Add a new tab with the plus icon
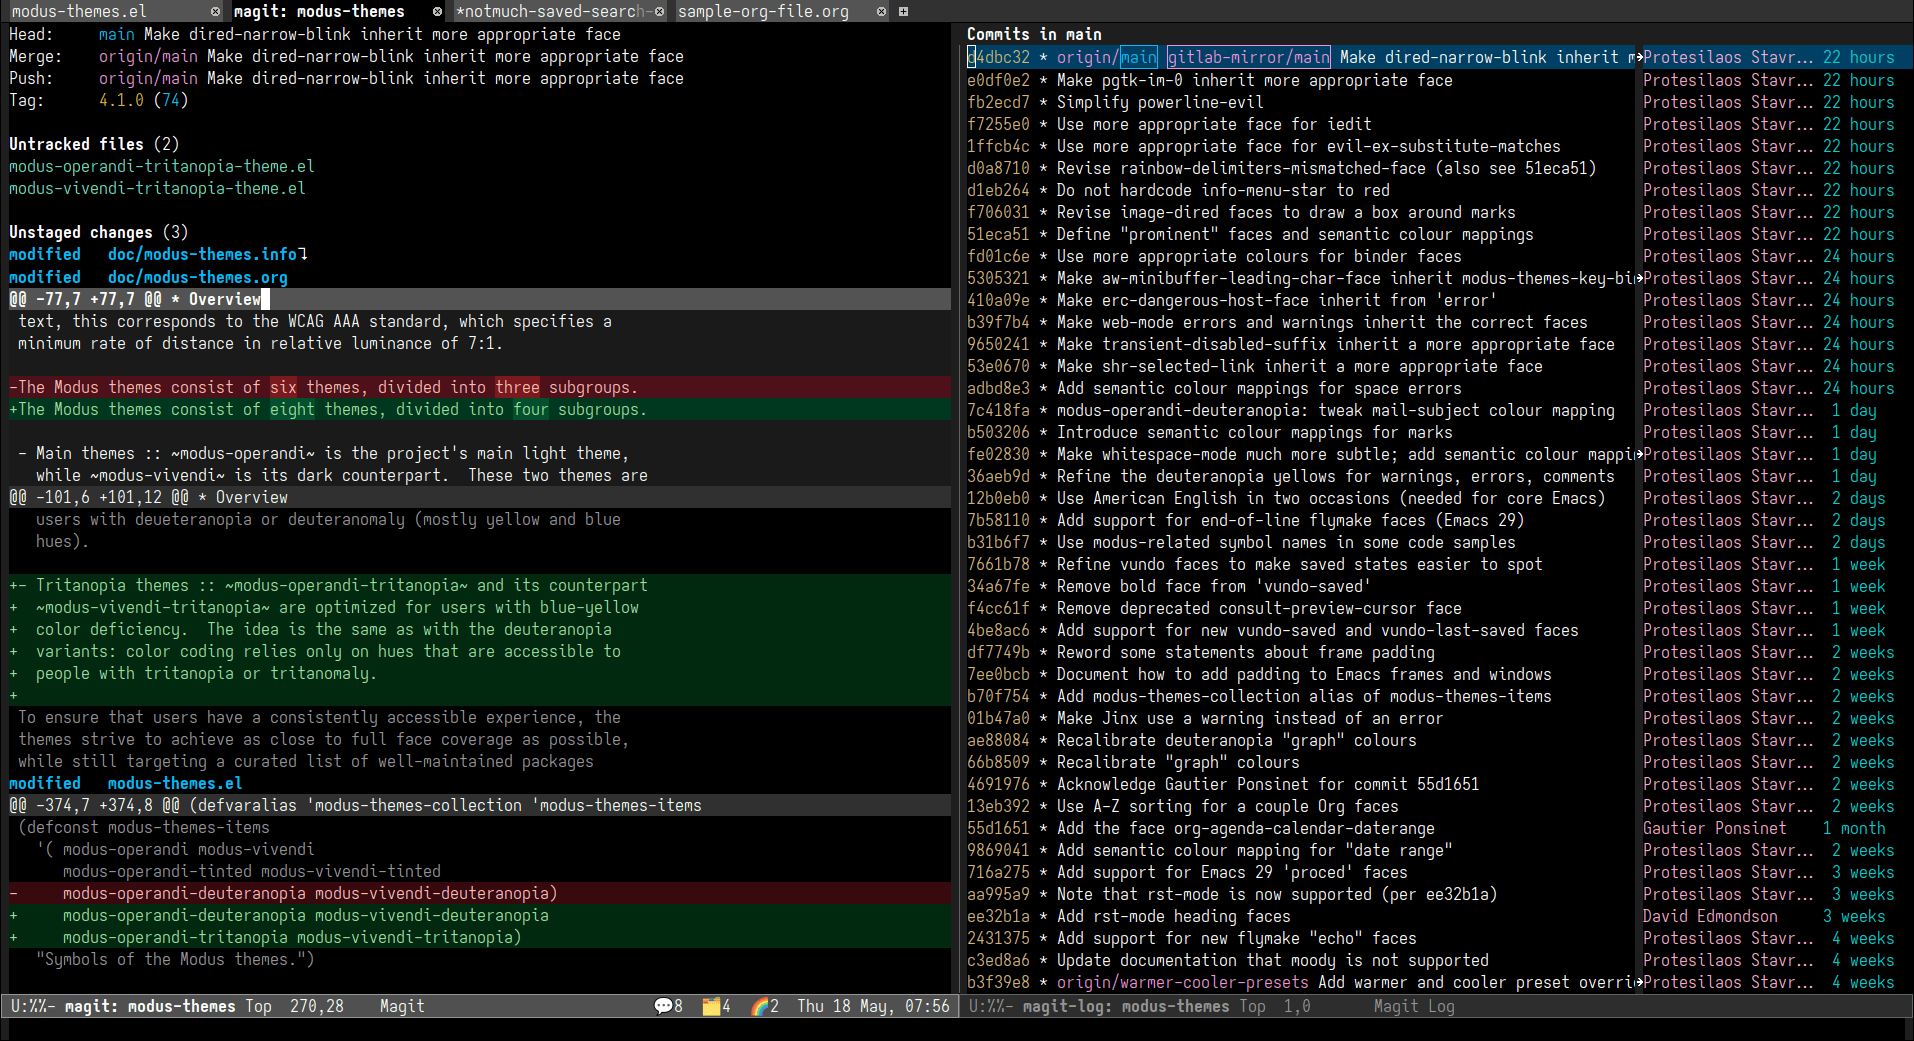This screenshot has height=1041, width=1914. 903,12
